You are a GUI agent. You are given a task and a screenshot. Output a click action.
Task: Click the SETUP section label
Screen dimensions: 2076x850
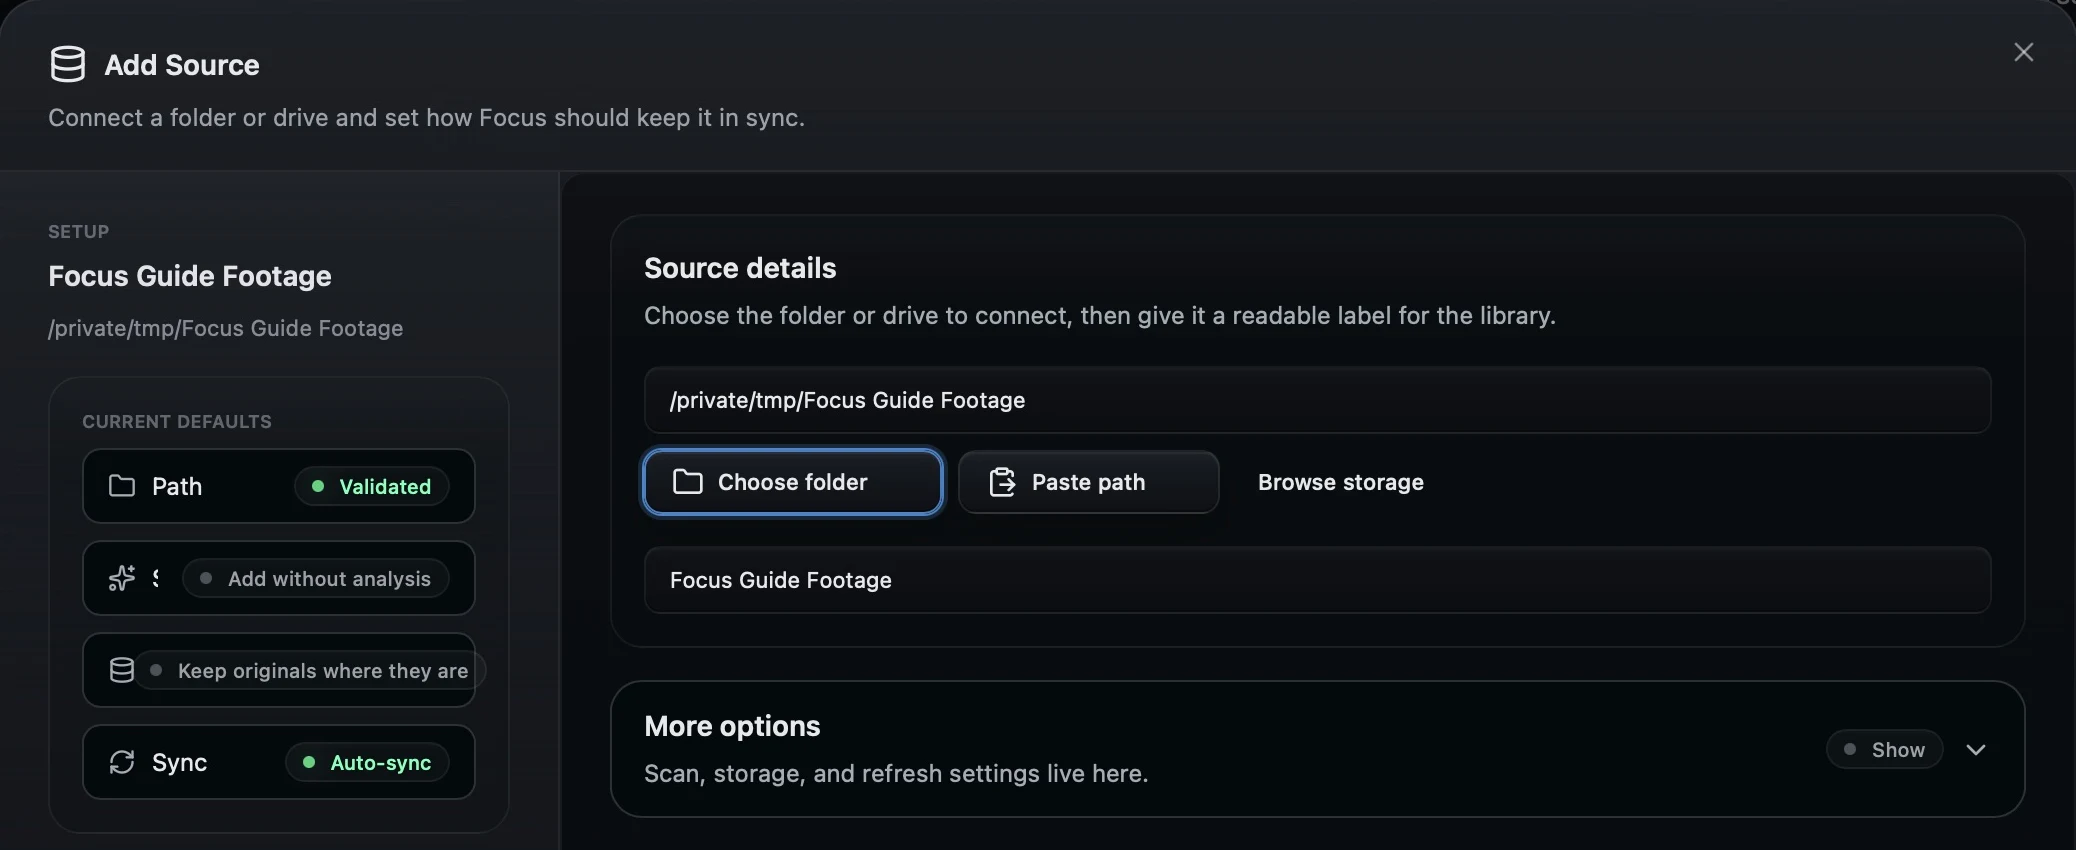point(79,231)
